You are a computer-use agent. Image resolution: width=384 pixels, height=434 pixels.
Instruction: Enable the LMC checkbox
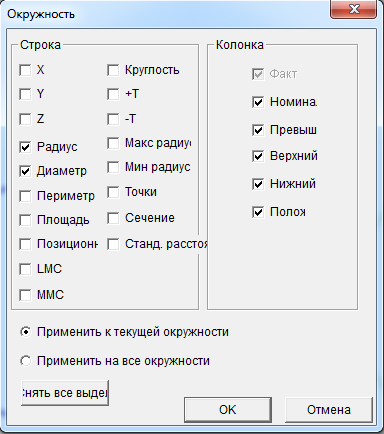point(25,269)
